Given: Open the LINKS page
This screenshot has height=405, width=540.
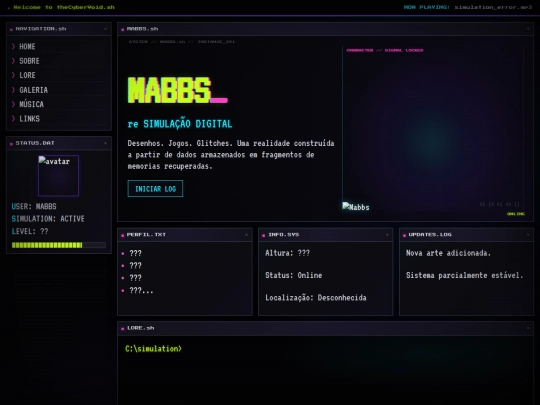Looking at the screenshot, I should [59, 119].
